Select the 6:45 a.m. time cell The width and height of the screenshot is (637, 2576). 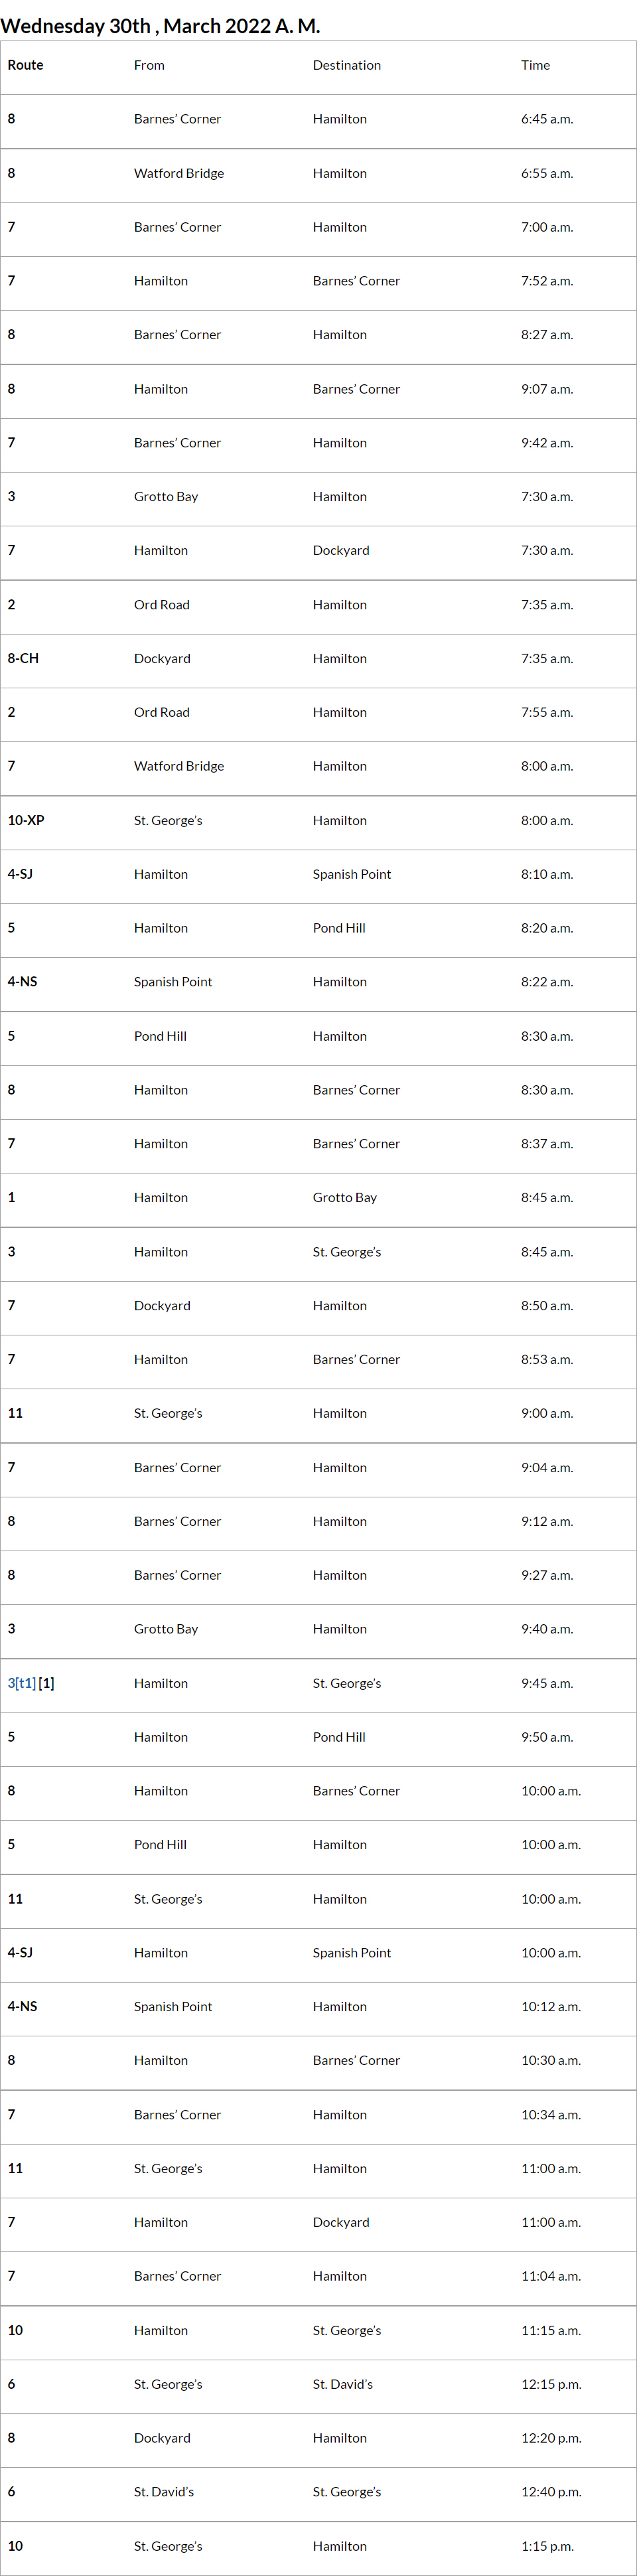click(x=546, y=119)
